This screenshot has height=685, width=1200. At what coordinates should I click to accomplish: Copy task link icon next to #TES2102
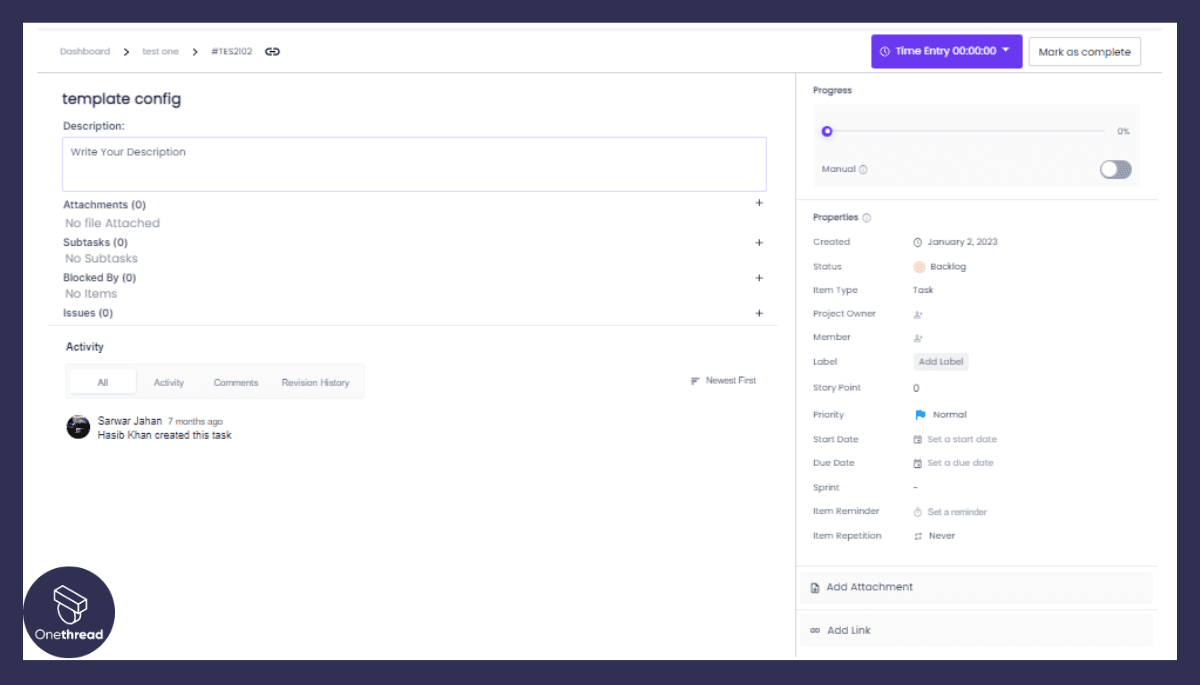point(272,52)
